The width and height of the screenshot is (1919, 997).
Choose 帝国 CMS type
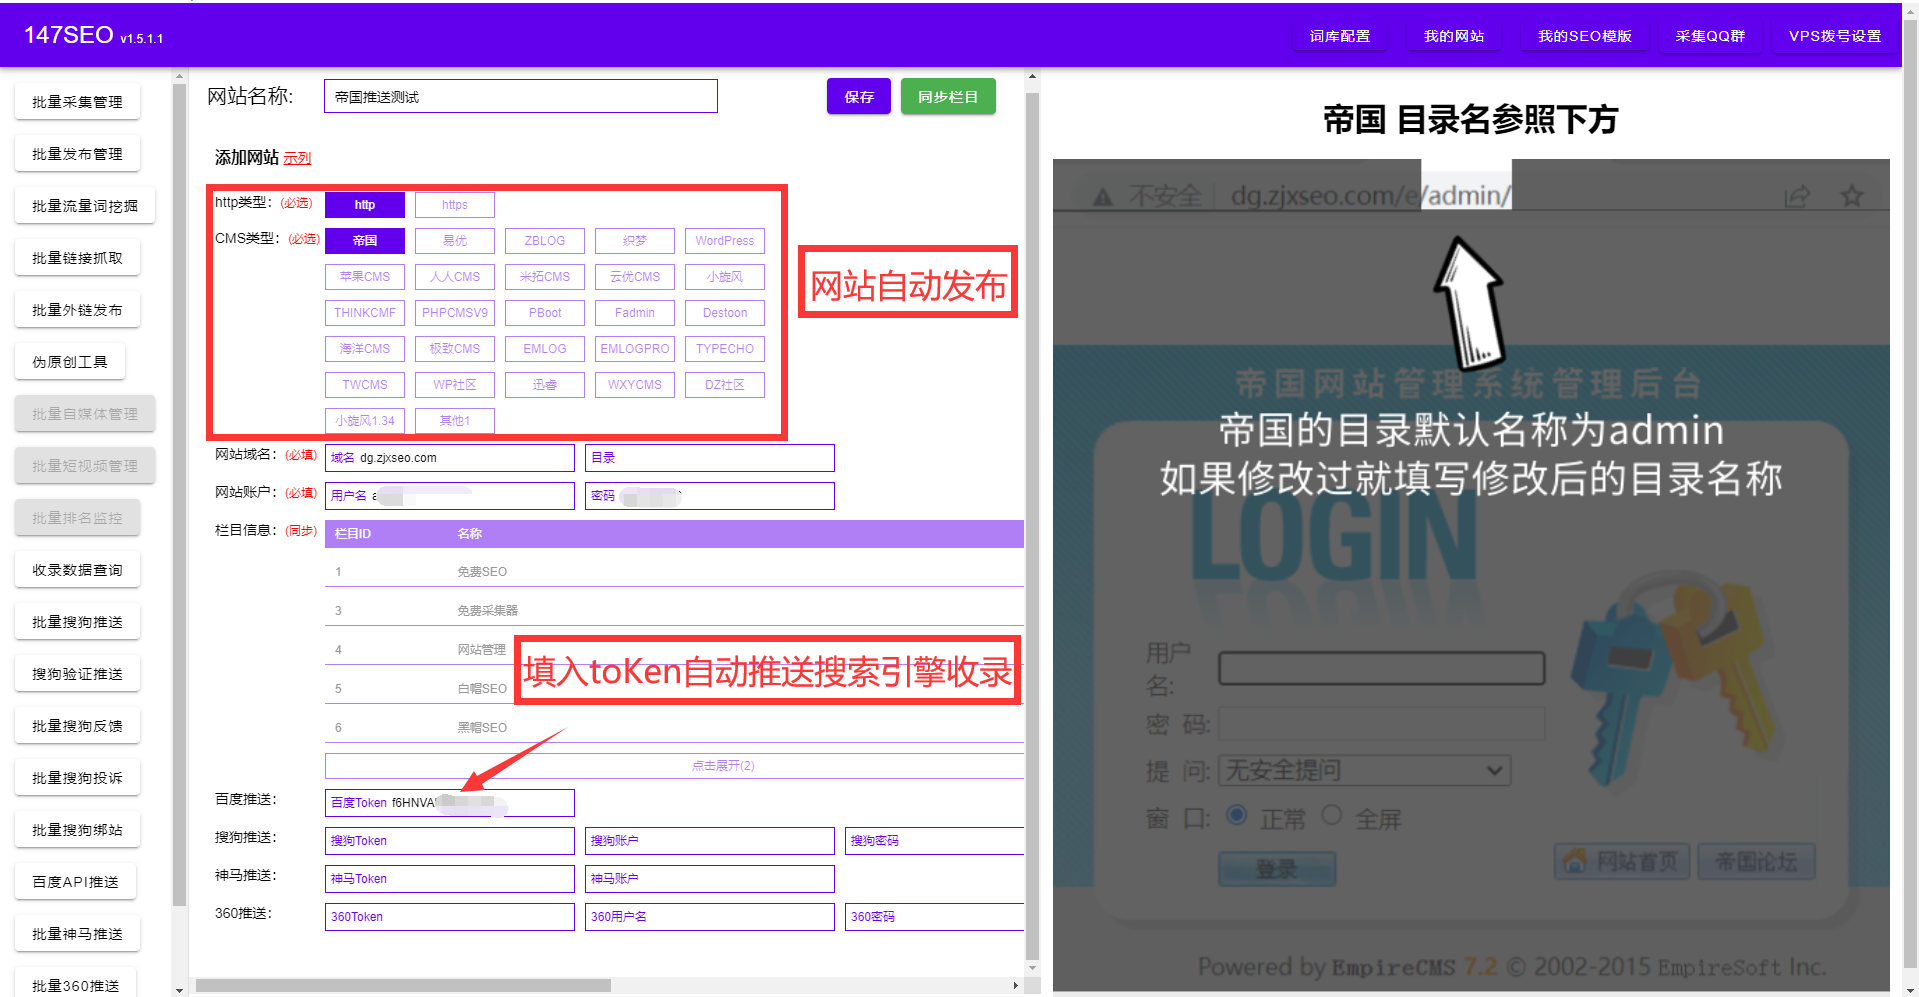(365, 241)
